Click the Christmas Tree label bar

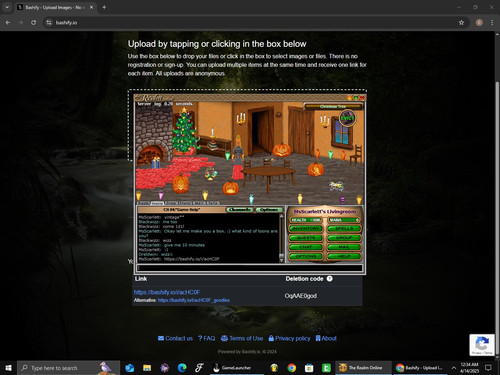pyautogui.click(x=333, y=106)
